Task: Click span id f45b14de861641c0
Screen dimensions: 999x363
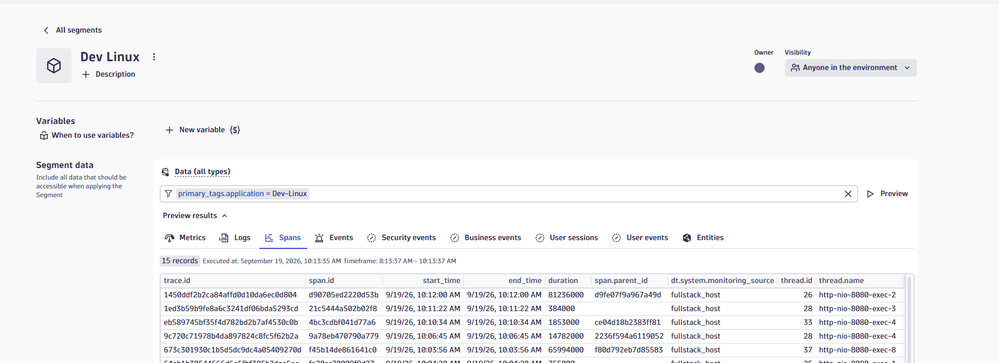Action: [343, 350]
